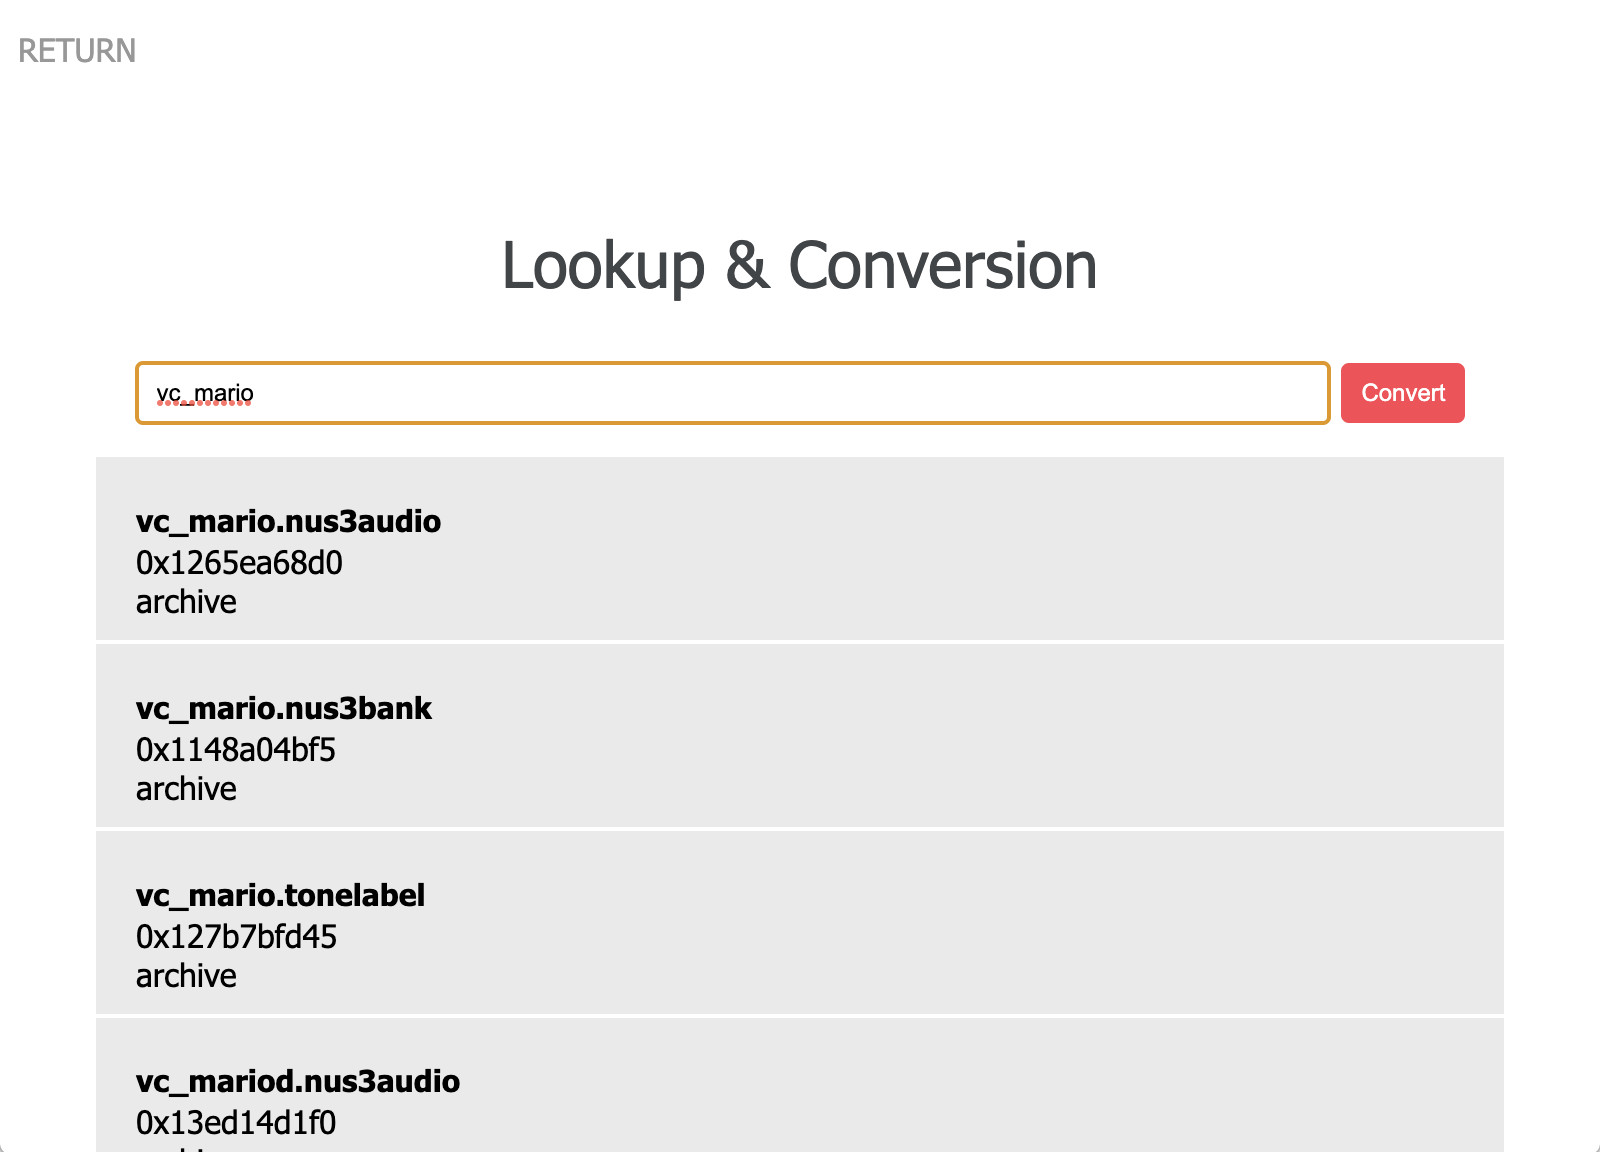This screenshot has height=1152, width=1600.
Task: Click the RETURN link
Action: (77, 51)
